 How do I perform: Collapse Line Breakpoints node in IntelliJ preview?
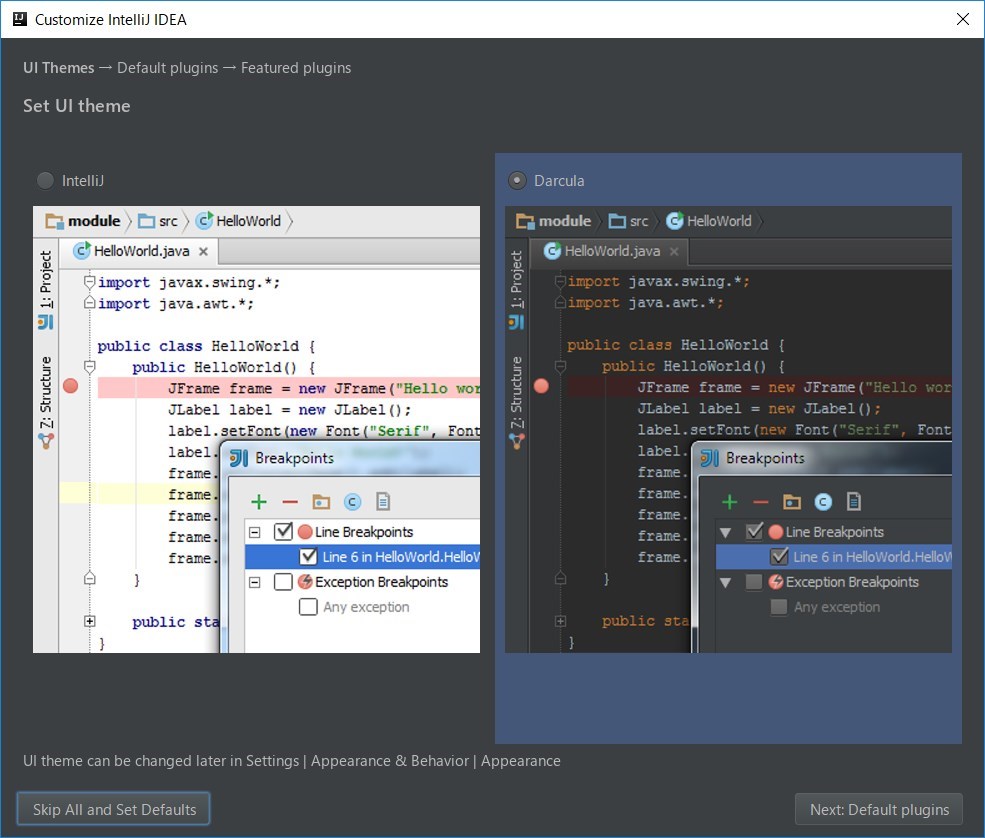(254, 532)
